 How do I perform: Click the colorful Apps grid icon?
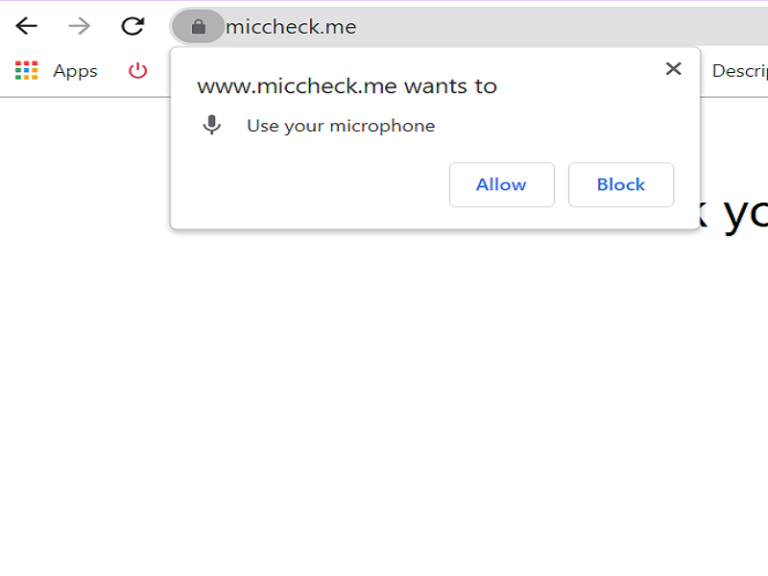click(27, 71)
